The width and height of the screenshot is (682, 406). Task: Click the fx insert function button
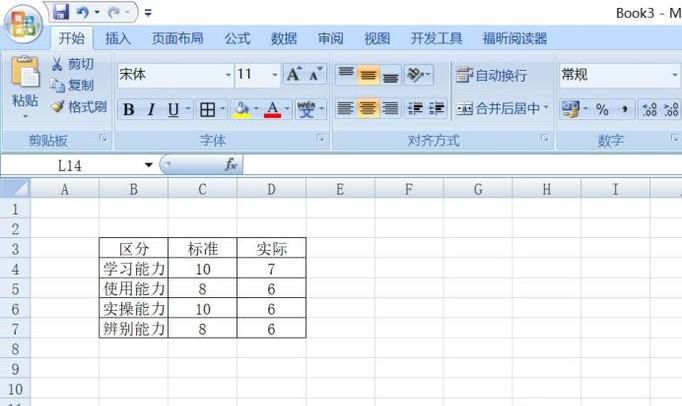[230, 164]
